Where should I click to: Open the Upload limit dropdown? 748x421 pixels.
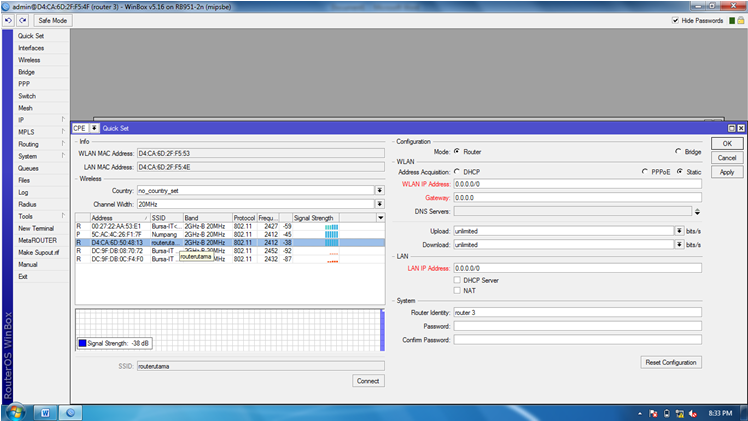pyautogui.click(x=679, y=231)
